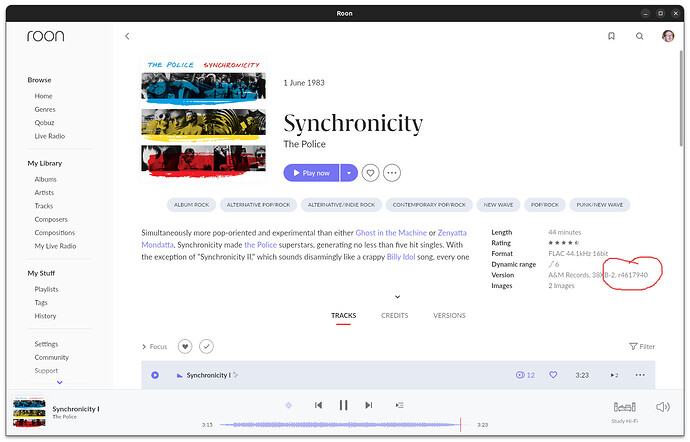Expand the album review chevron

pyautogui.click(x=397, y=297)
